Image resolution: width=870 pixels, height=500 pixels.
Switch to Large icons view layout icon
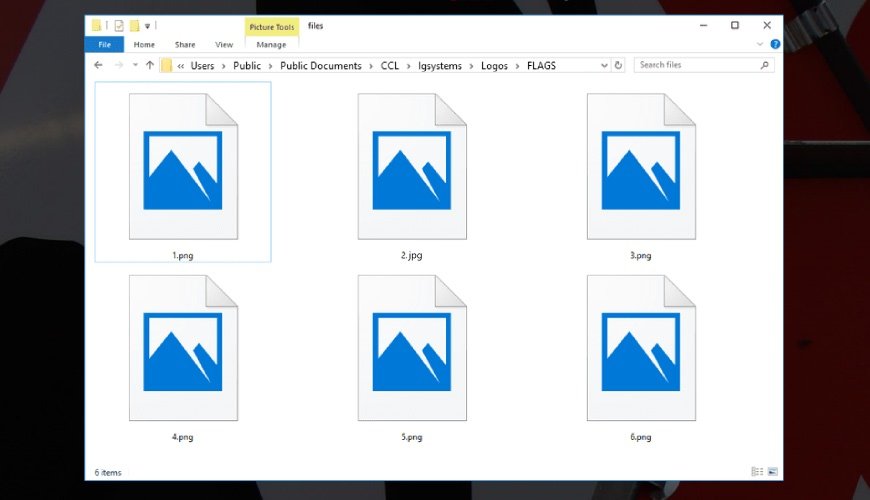click(772, 472)
